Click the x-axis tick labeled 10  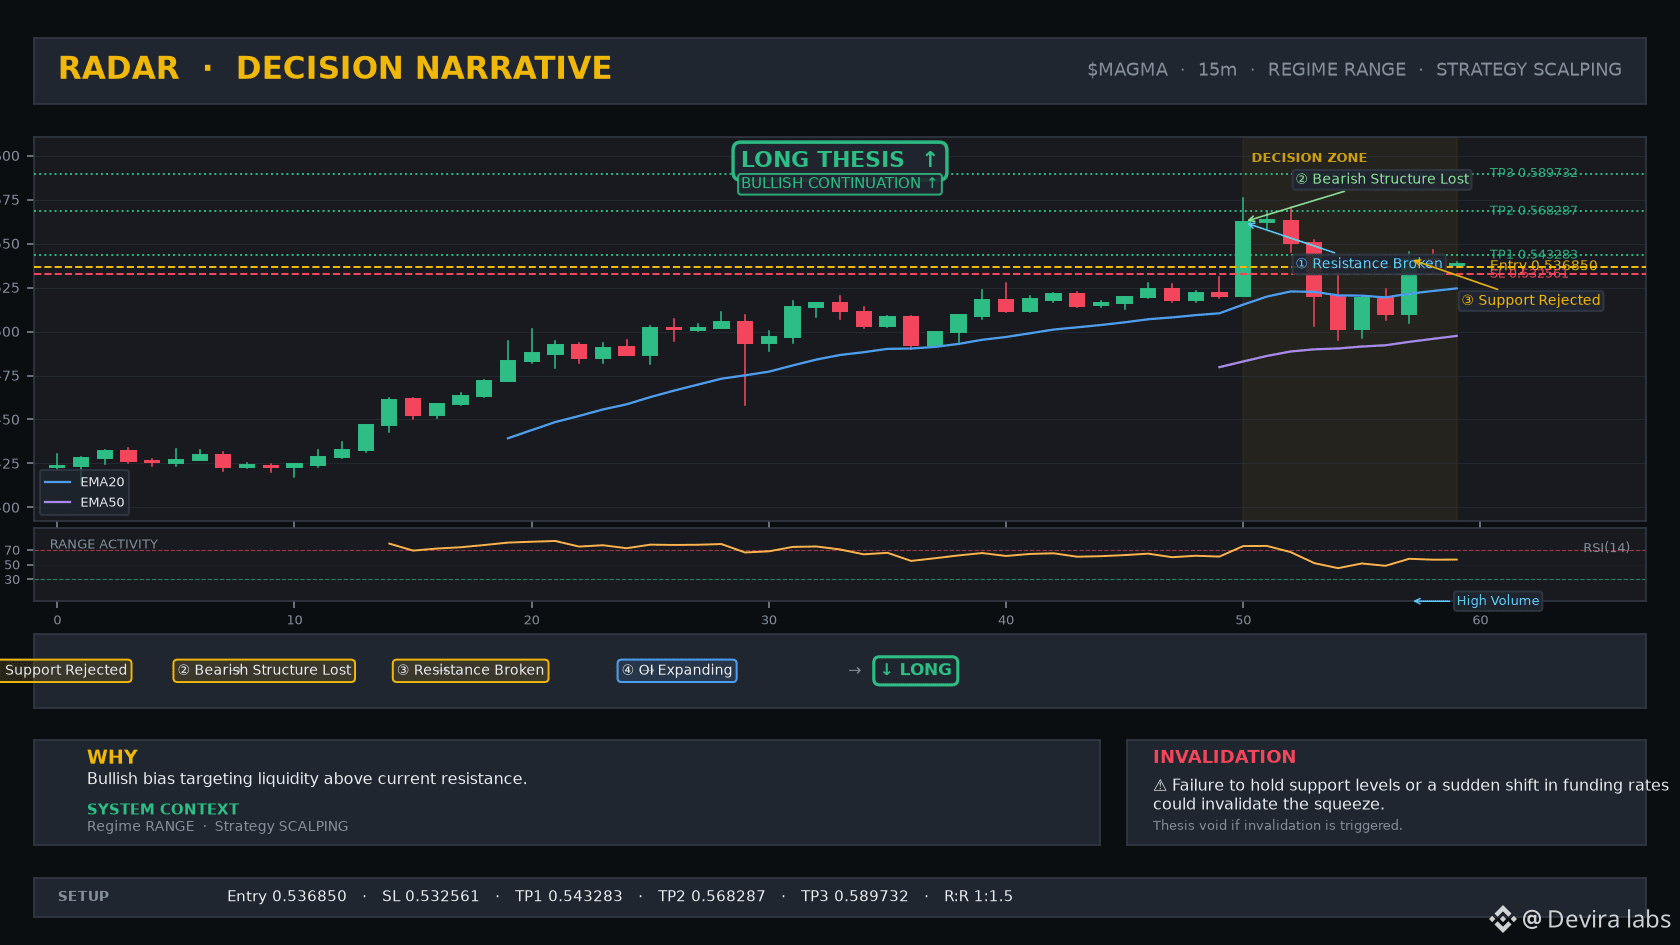point(294,620)
